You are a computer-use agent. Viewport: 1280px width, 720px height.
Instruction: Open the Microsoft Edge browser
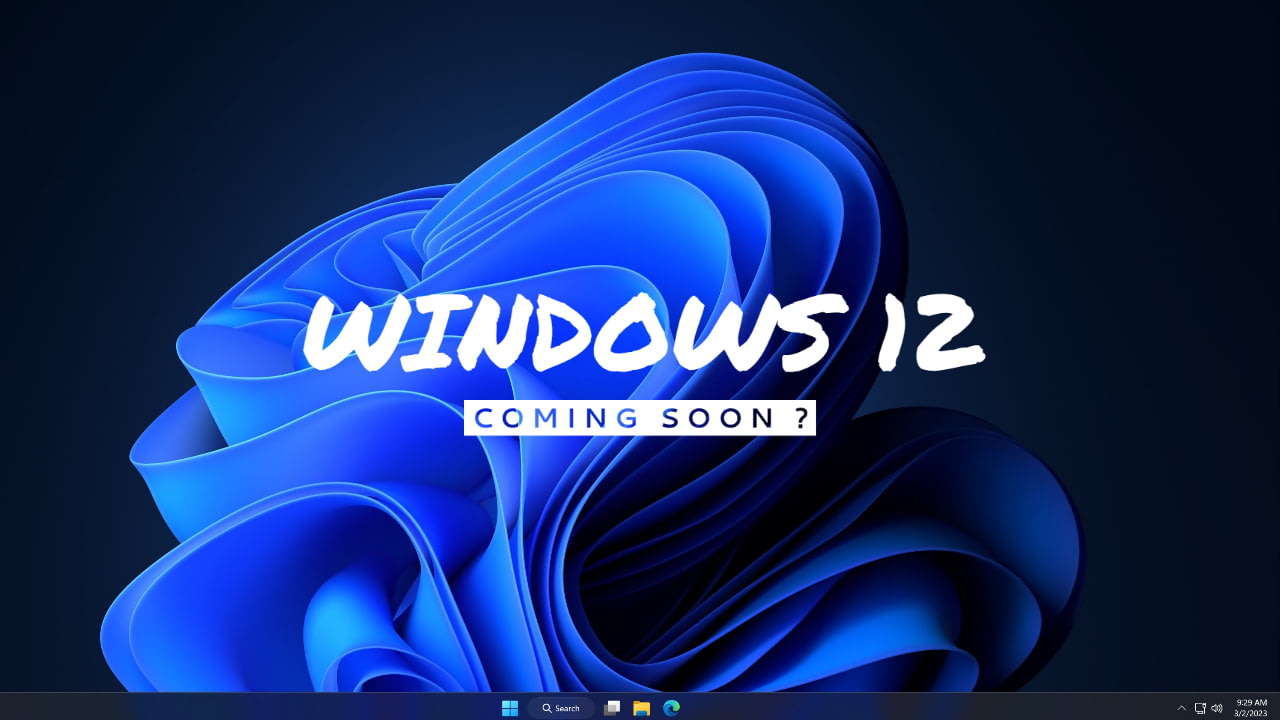671,708
